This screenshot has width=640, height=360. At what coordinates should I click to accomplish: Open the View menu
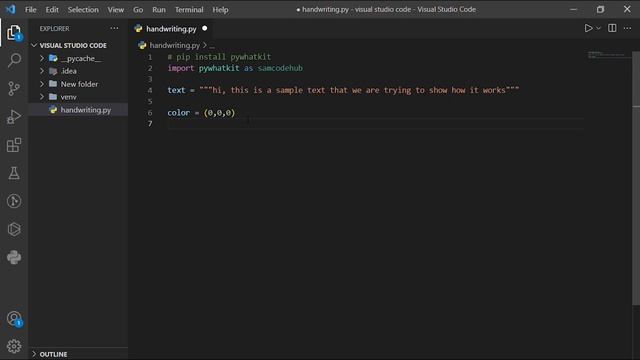[x=116, y=9]
